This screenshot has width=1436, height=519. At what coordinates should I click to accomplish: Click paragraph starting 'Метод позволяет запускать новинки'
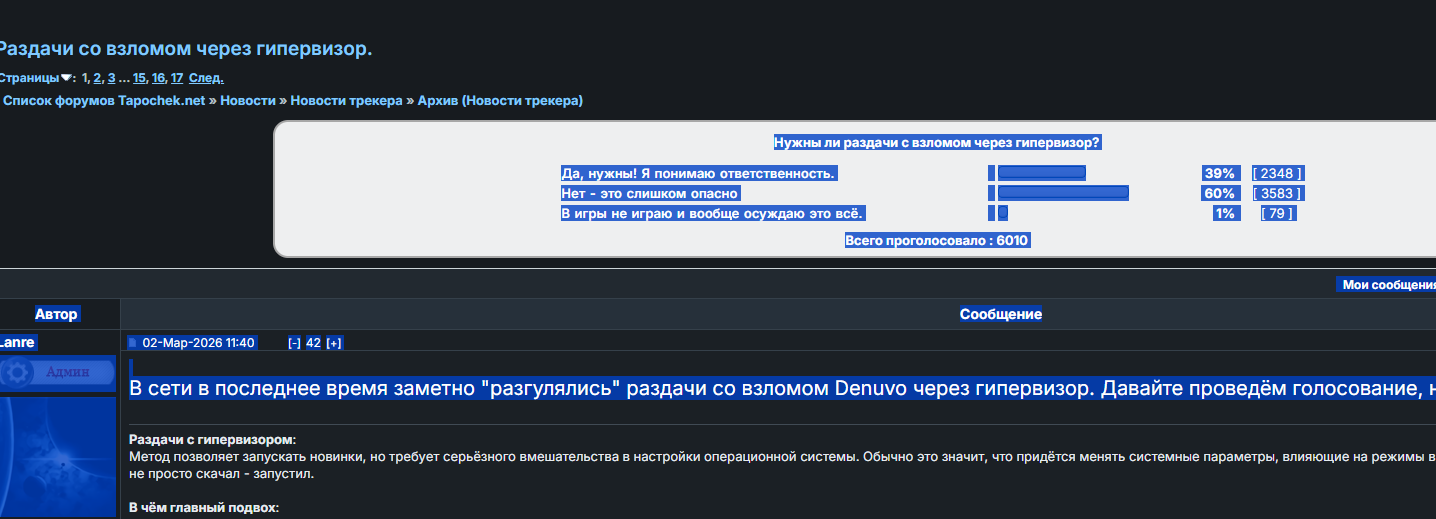[783, 457]
